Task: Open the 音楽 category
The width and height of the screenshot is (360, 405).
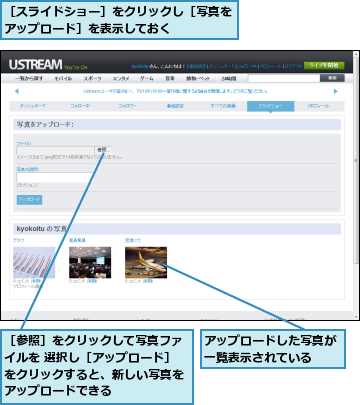Action: 170,79
